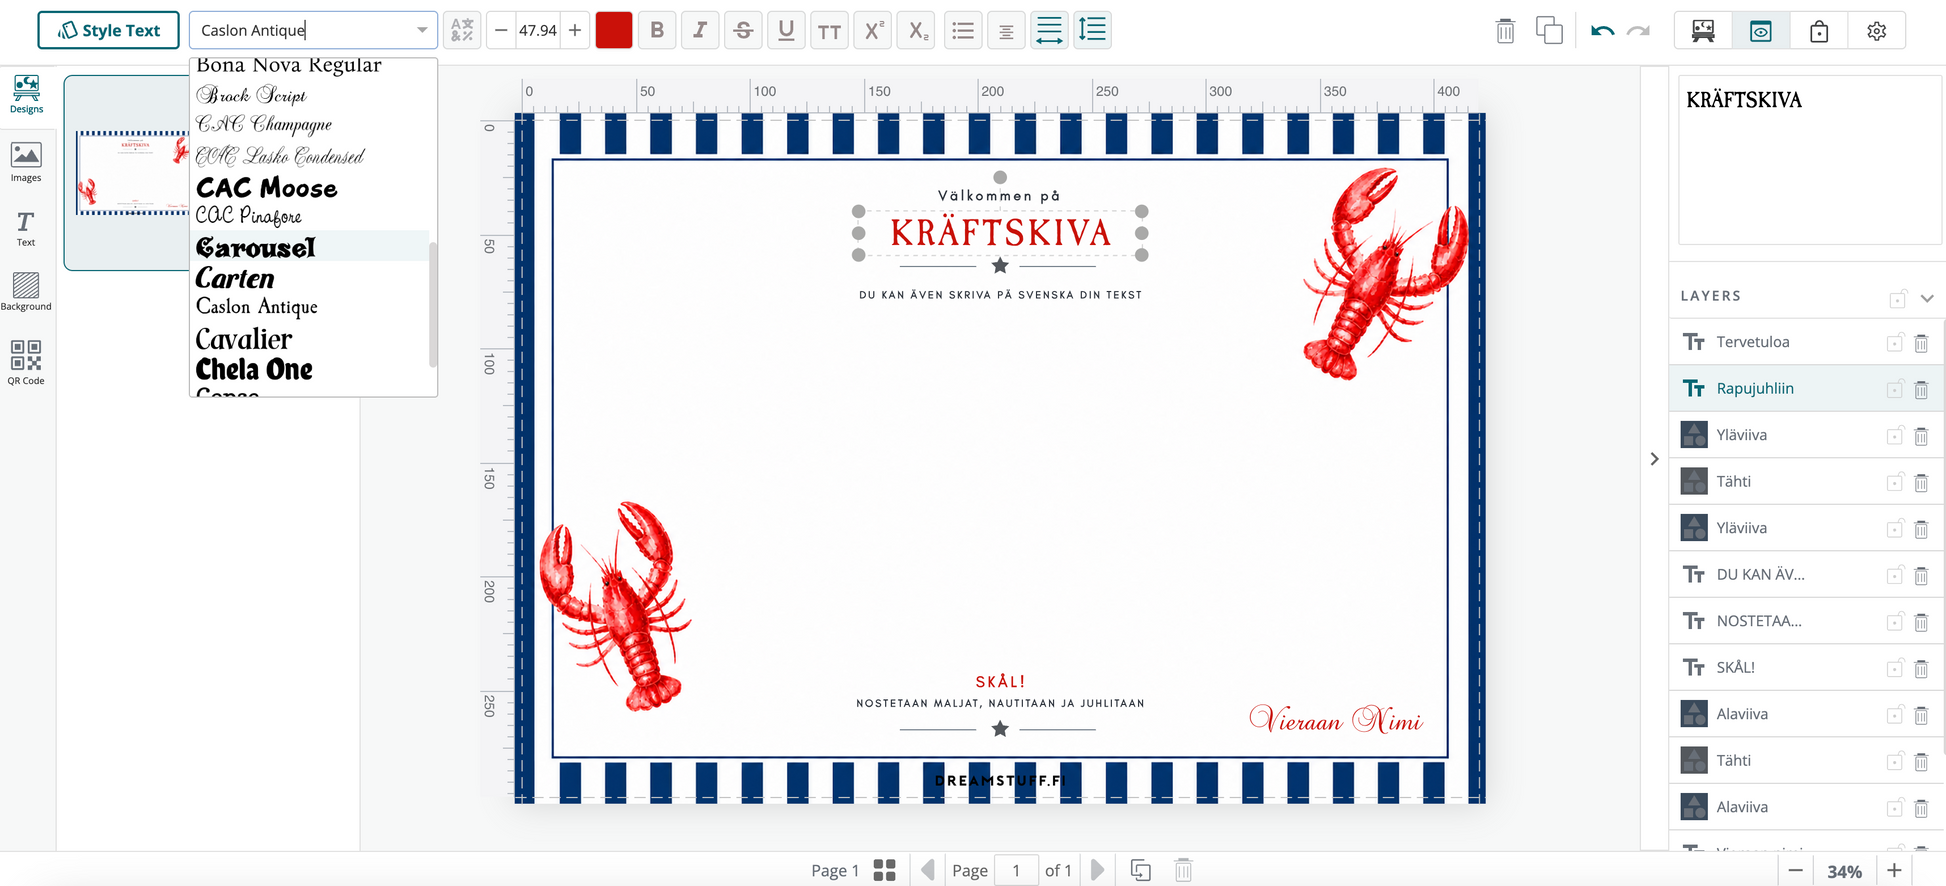Lock the Tervetuloa layer
The height and width of the screenshot is (886, 1946).
click(1894, 343)
